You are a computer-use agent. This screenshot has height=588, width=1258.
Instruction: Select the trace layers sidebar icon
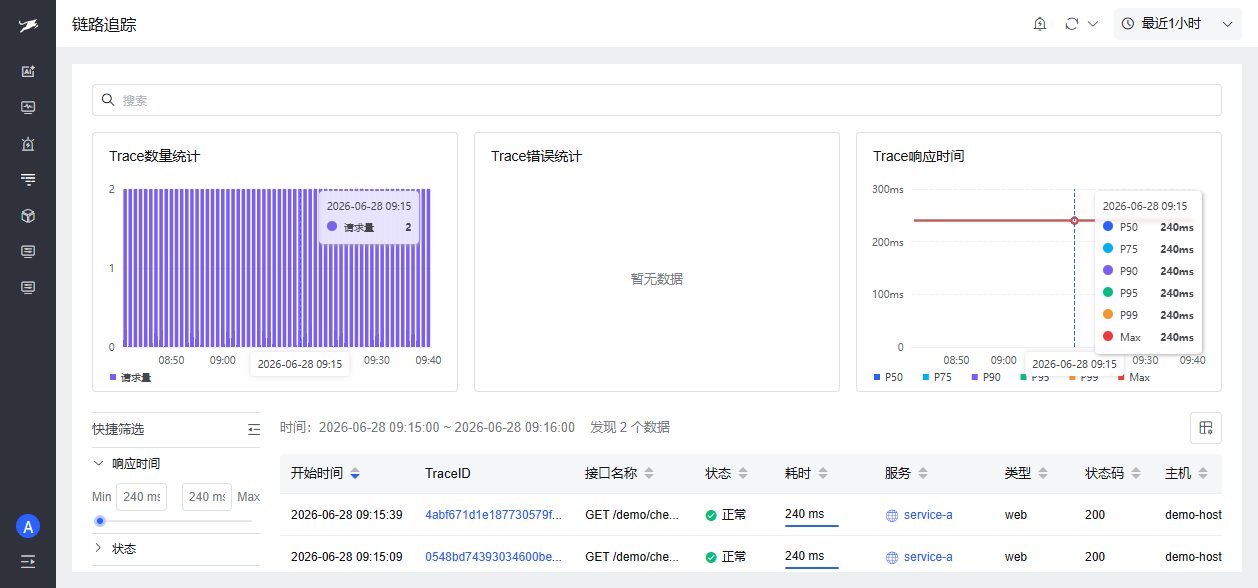pyautogui.click(x=28, y=180)
